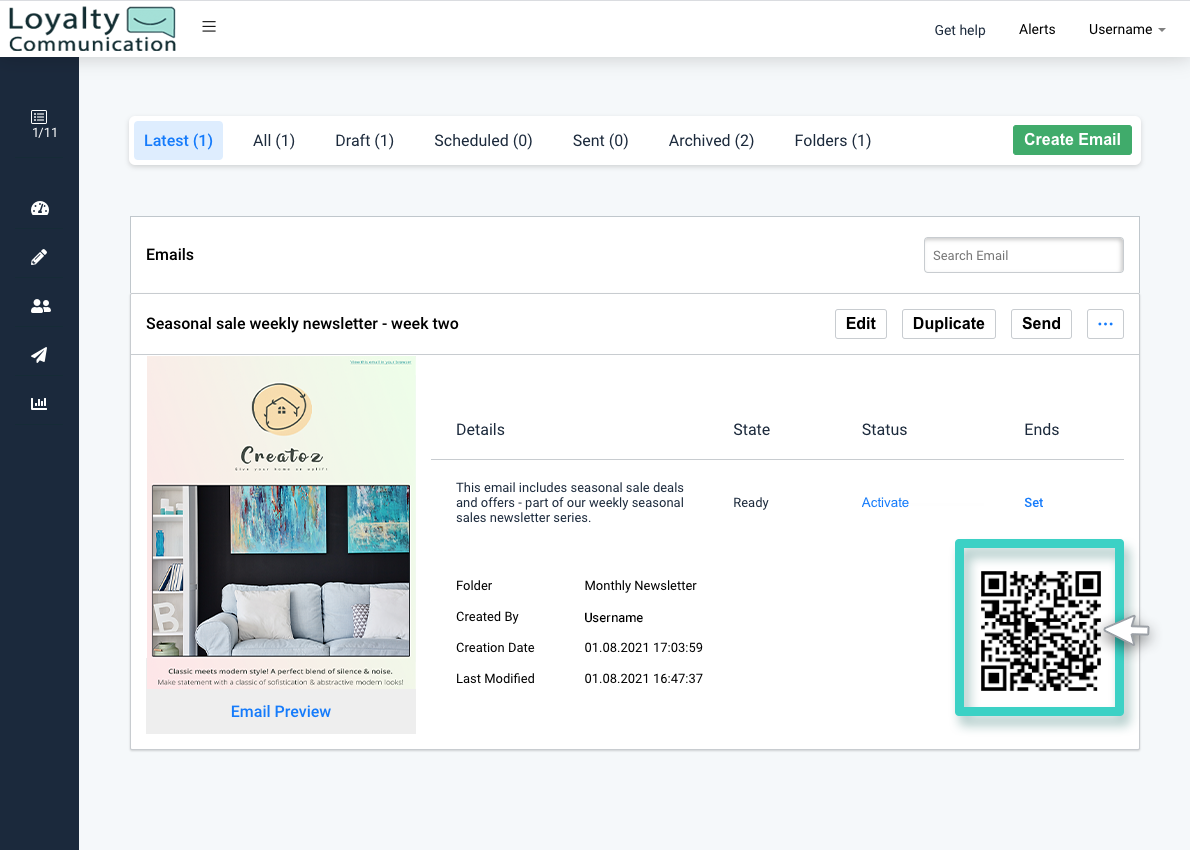Open the dashboard gauge icon in sidebar

click(x=40, y=208)
